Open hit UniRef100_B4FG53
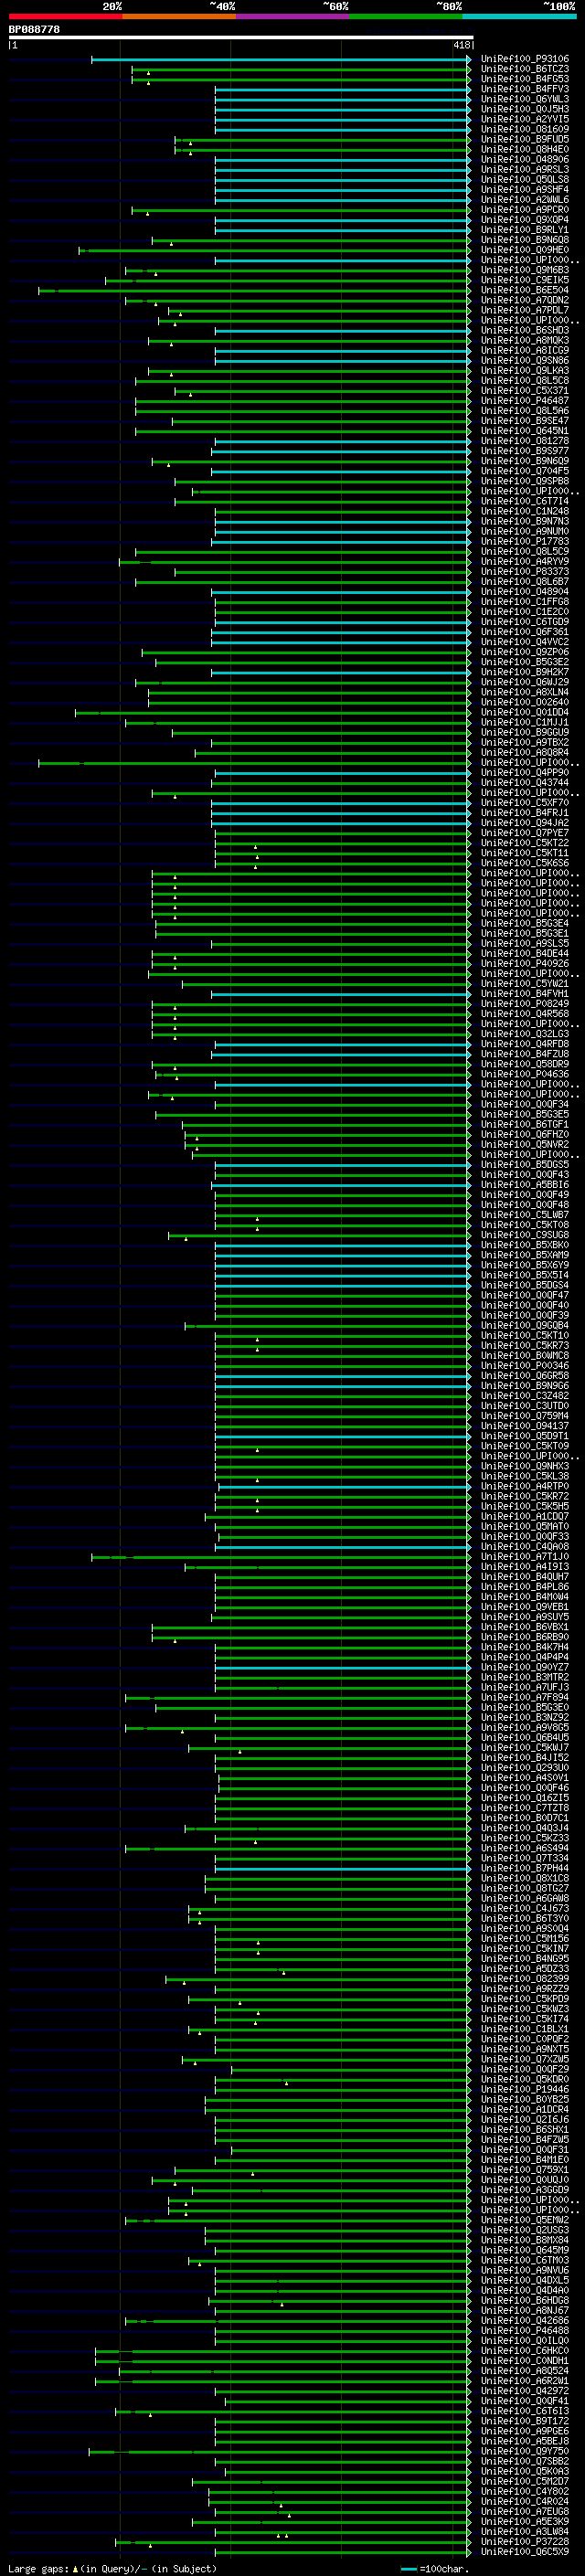The image size is (585, 2576). [x=525, y=79]
